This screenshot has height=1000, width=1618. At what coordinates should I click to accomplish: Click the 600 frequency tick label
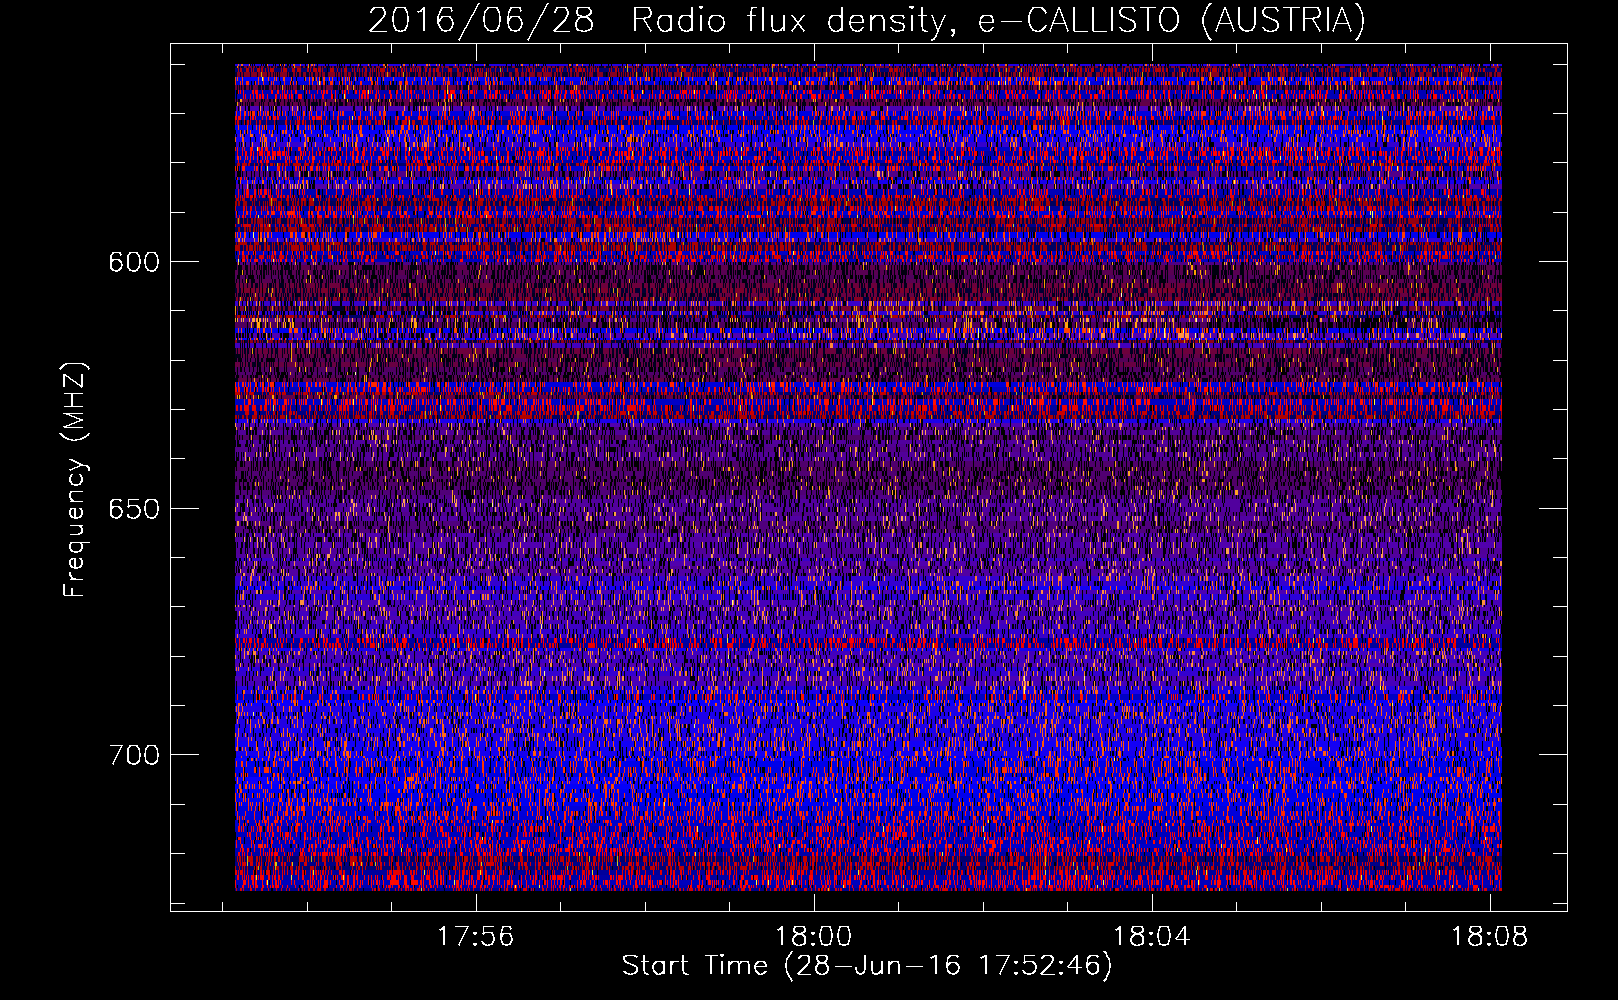tap(134, 262)
